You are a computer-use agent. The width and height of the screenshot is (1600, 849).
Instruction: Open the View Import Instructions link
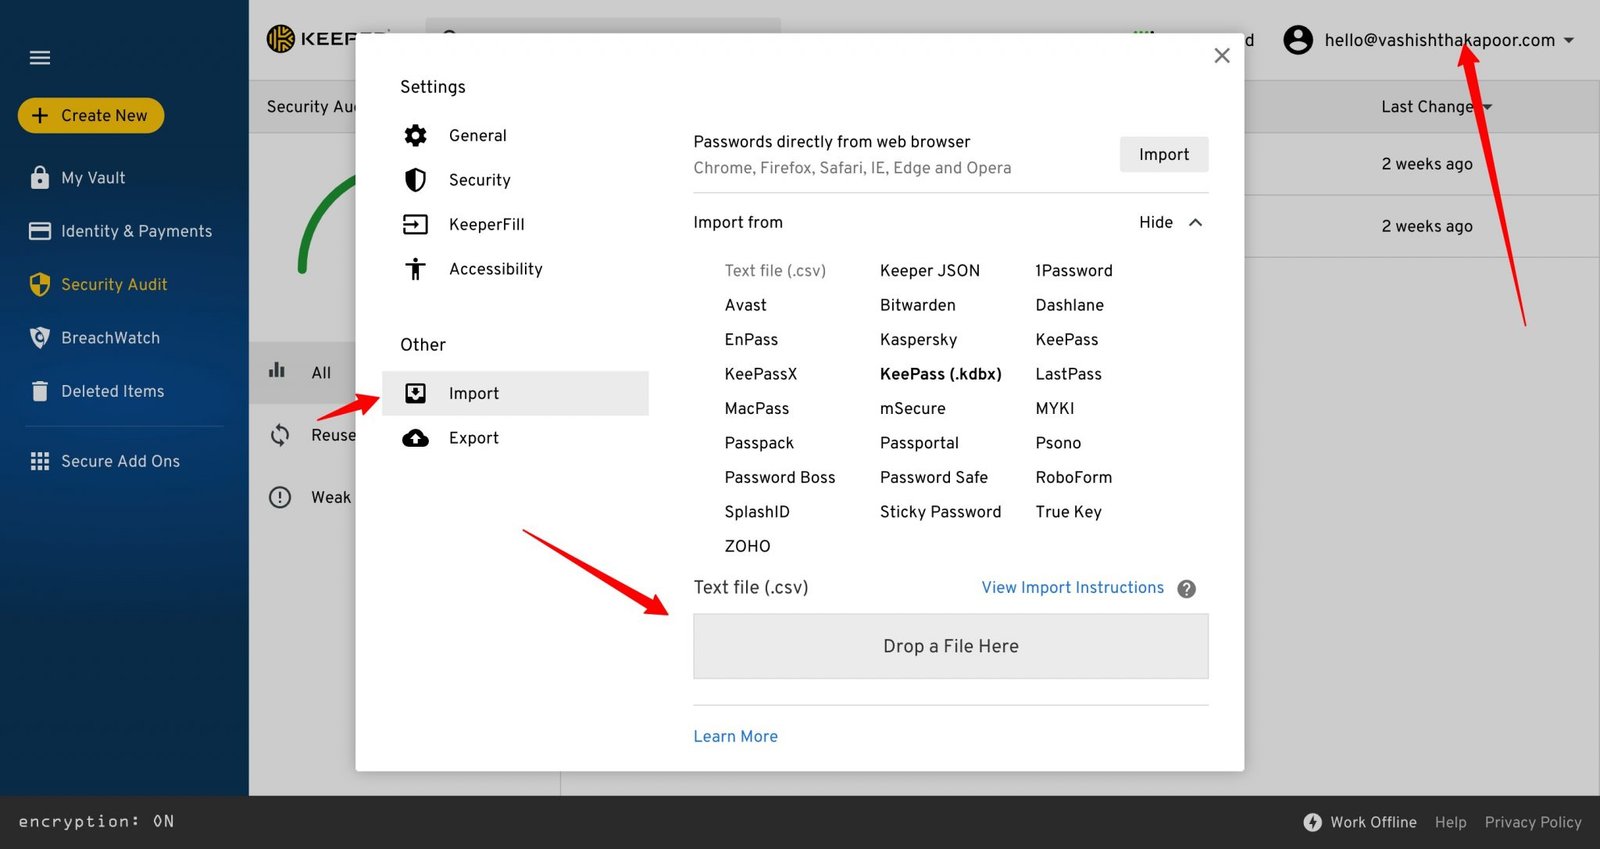click(x=1072, y=588)
